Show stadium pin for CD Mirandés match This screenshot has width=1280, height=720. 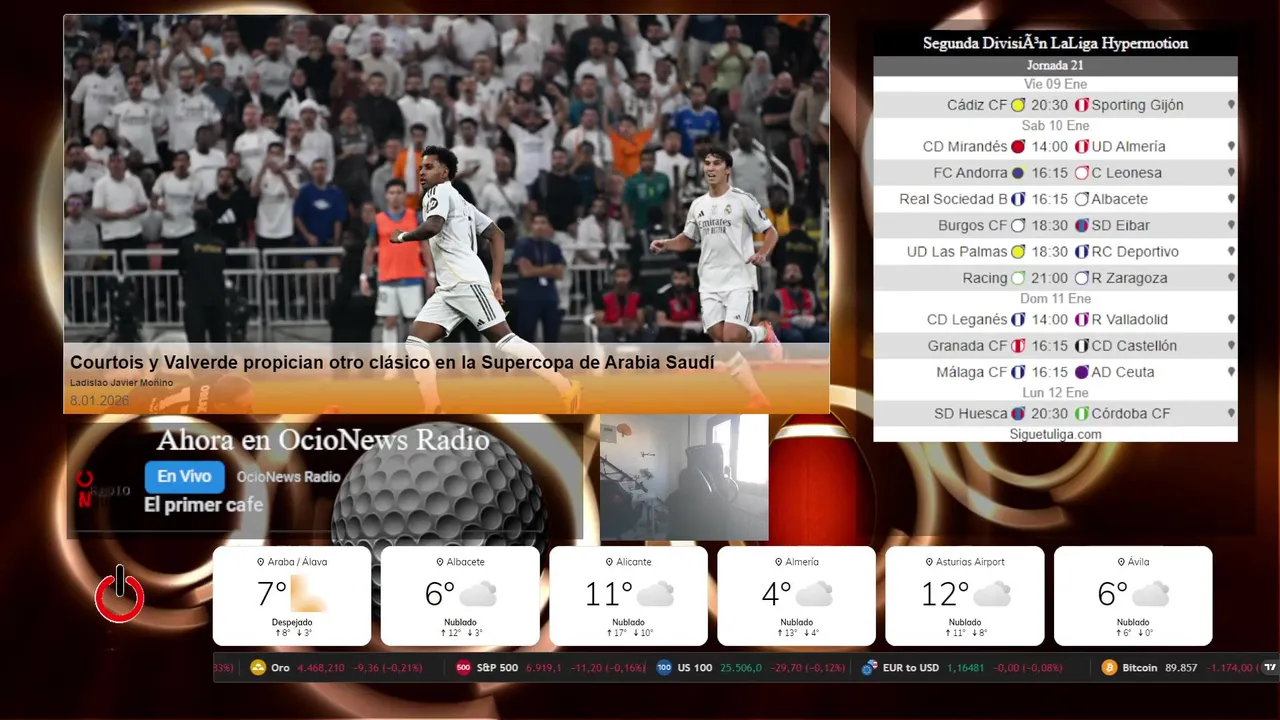pos(1231,146)
